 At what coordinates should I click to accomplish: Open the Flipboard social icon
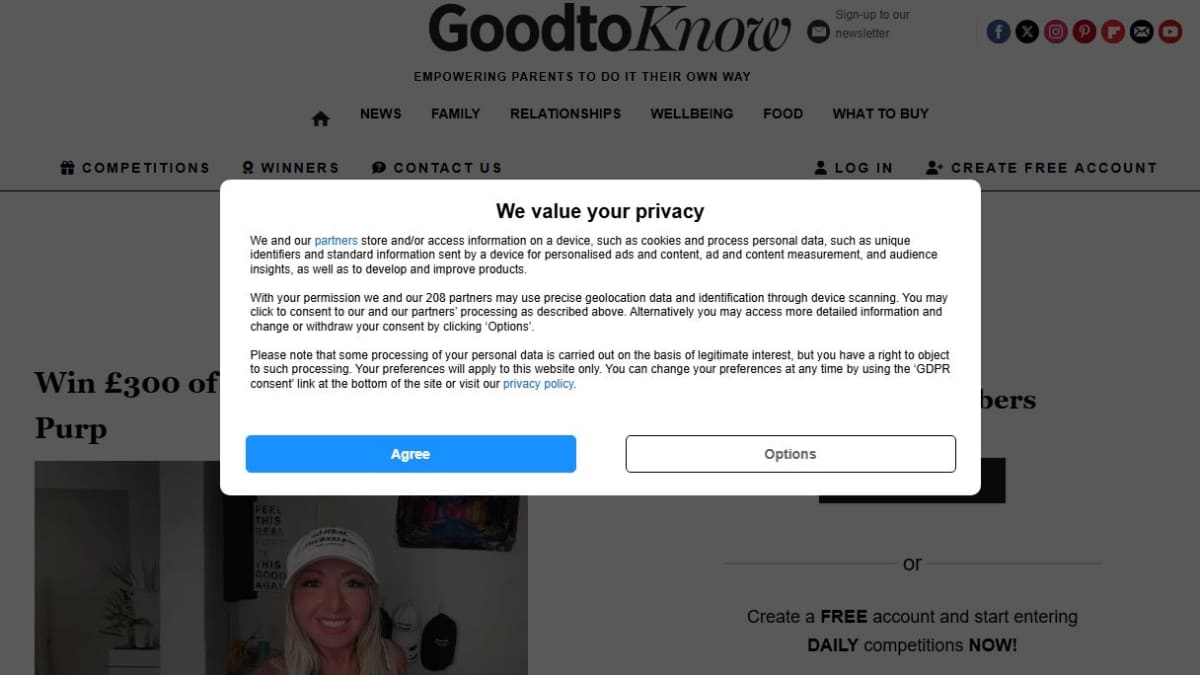[1113, 32]
